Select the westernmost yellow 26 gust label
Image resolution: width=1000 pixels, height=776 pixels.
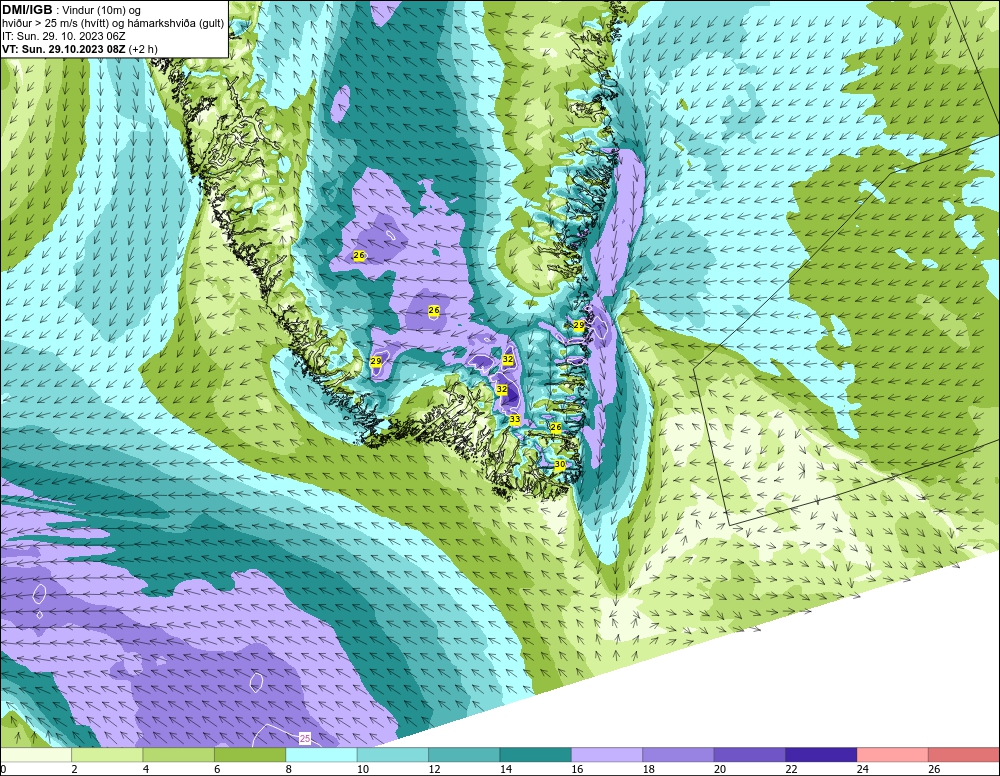[359, 255]
